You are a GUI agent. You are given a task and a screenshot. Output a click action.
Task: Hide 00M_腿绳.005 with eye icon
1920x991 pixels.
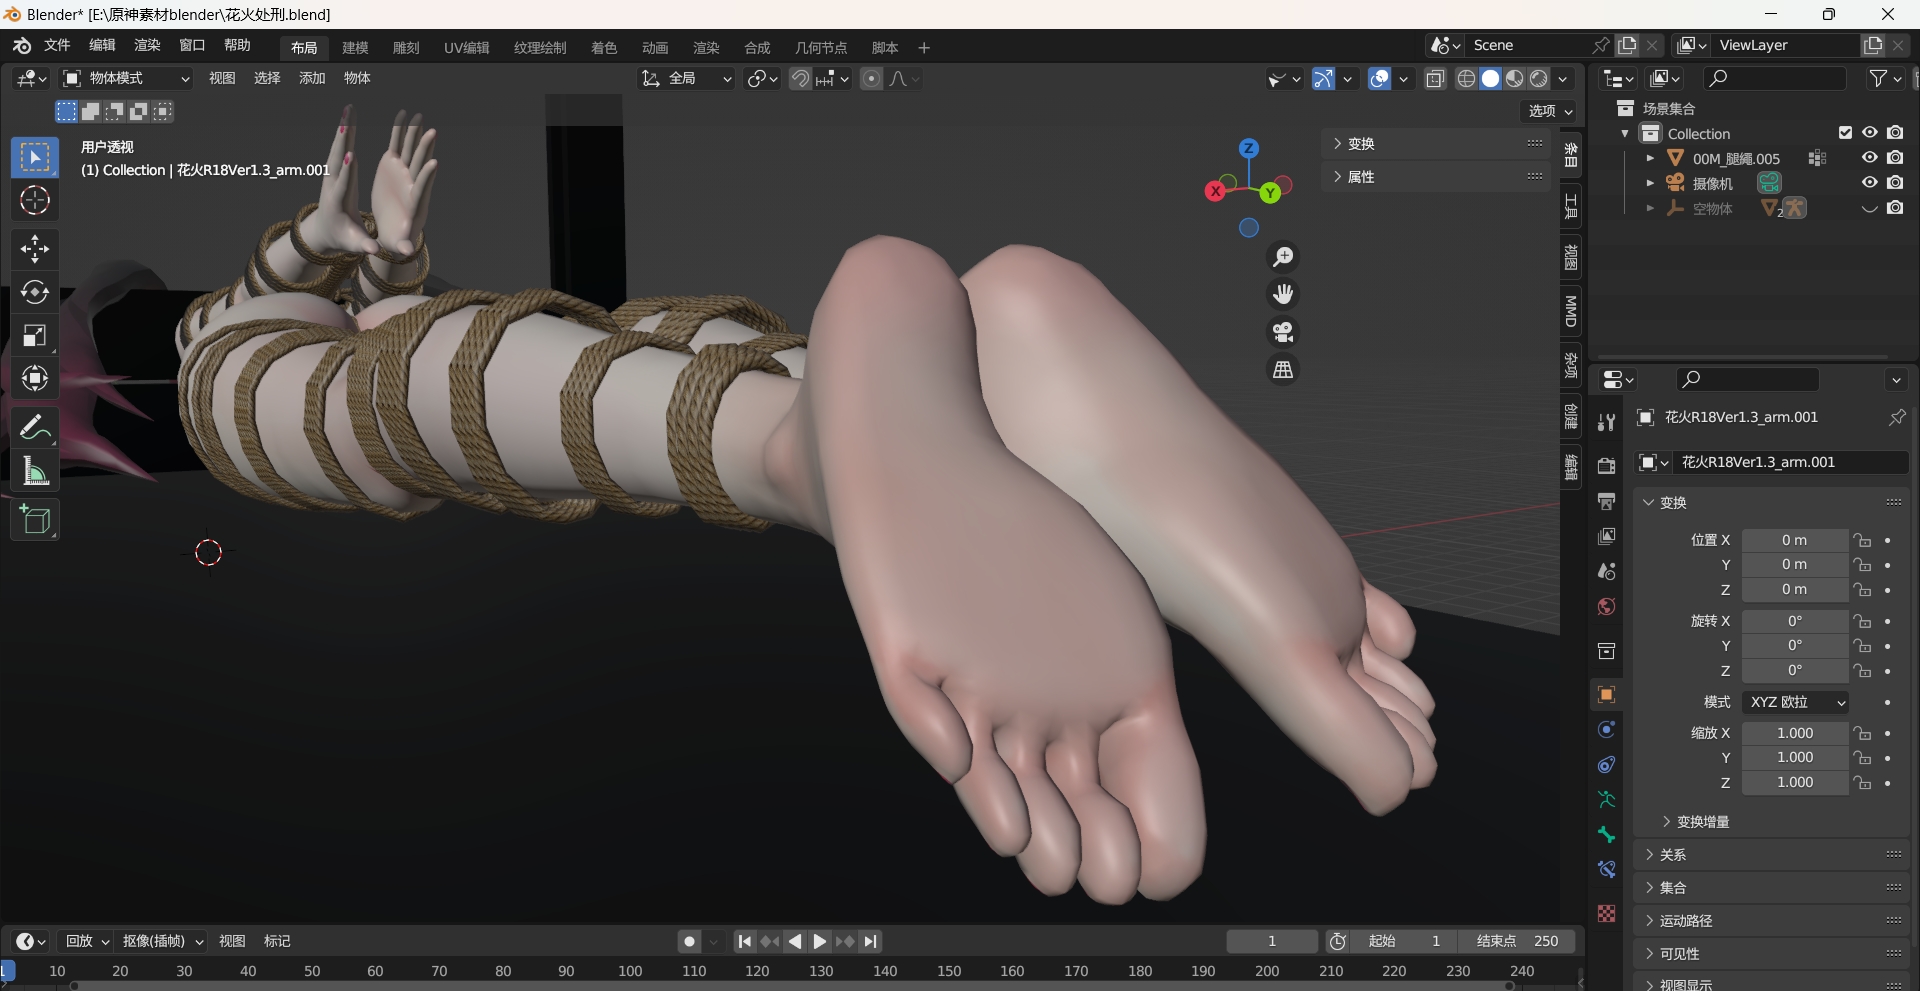(x=1870, y=158)
